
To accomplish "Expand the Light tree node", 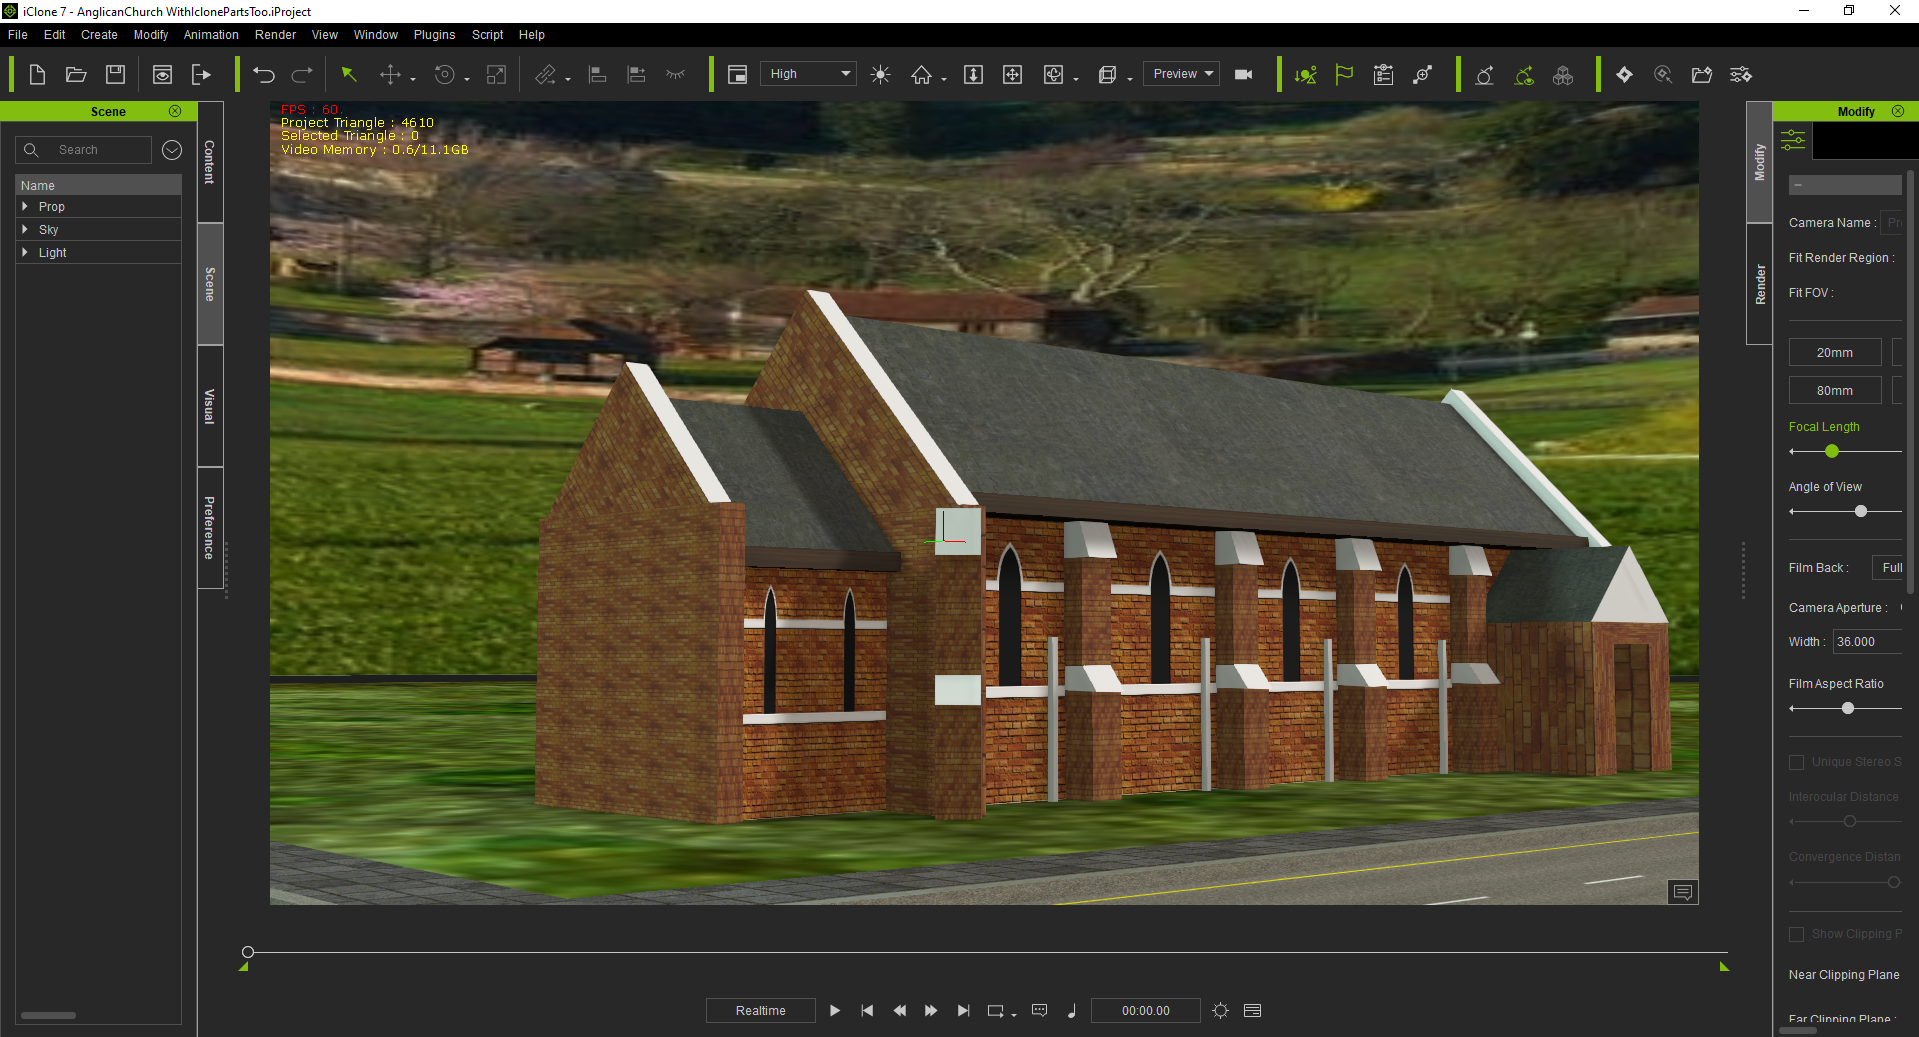I will pos(25,252).
